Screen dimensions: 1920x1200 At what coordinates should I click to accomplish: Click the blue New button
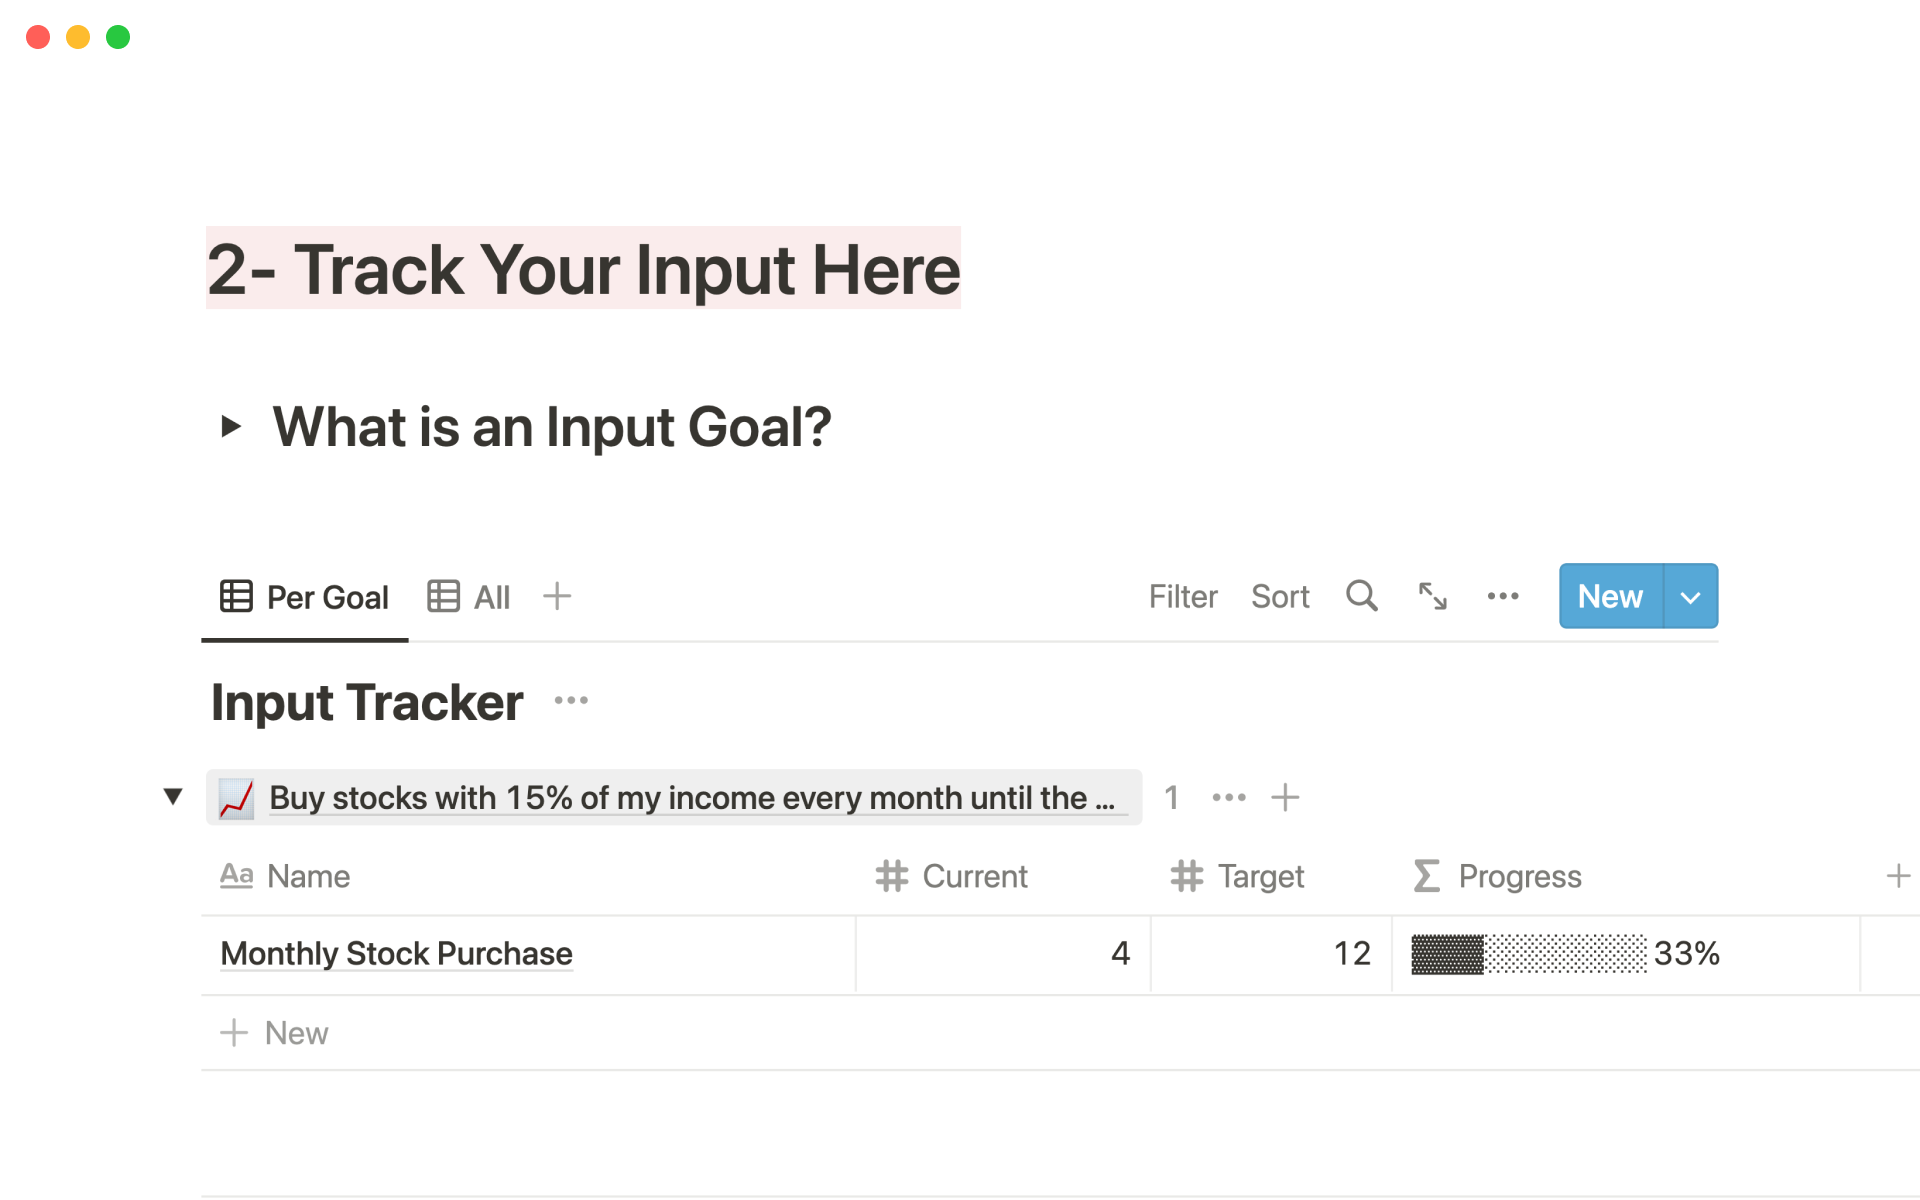(1610, 597)
